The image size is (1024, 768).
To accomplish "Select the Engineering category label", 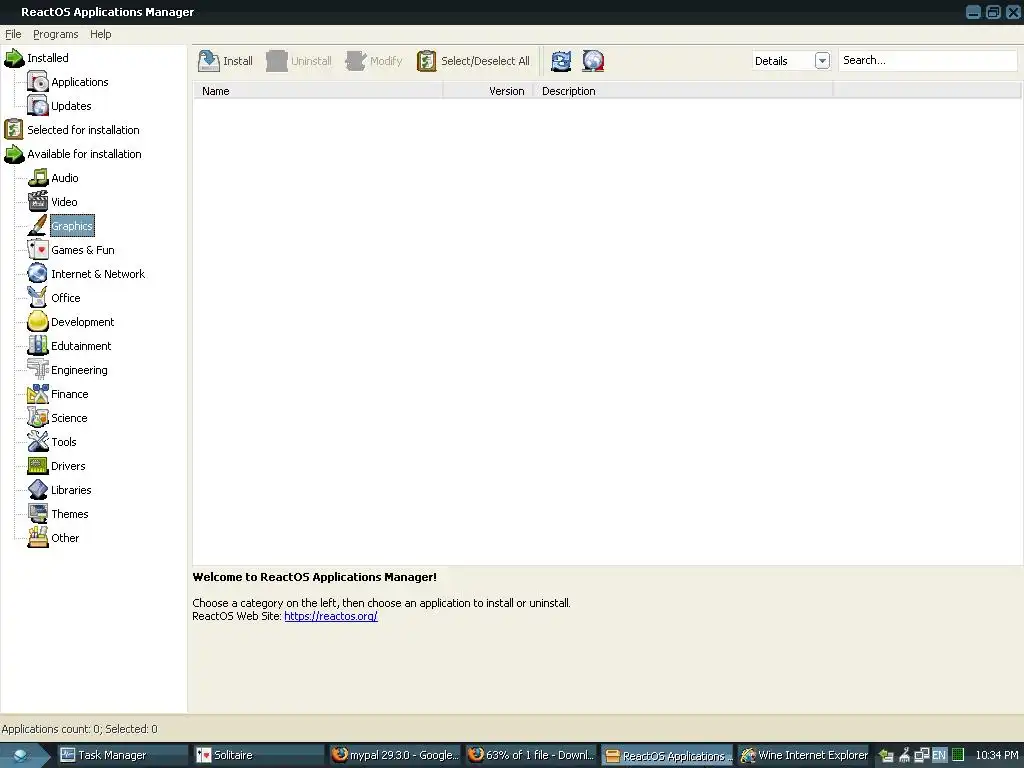I will (79, 370).
